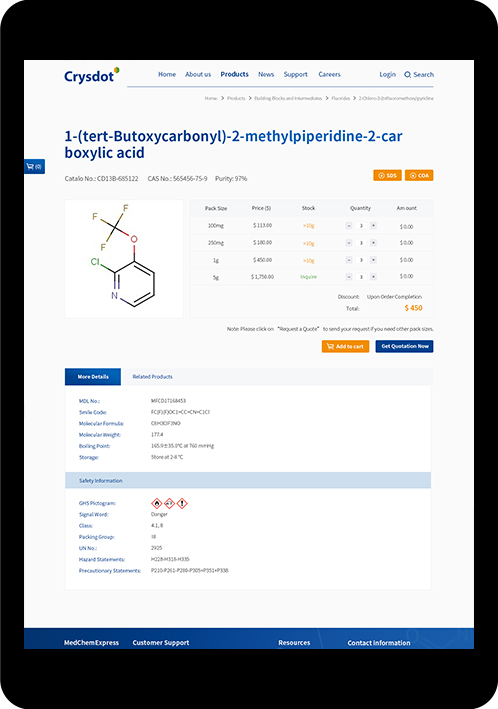The image size is (498, 709).
Task: Decrease quantity for 5g pack
Action: click(x=349, y=277)
